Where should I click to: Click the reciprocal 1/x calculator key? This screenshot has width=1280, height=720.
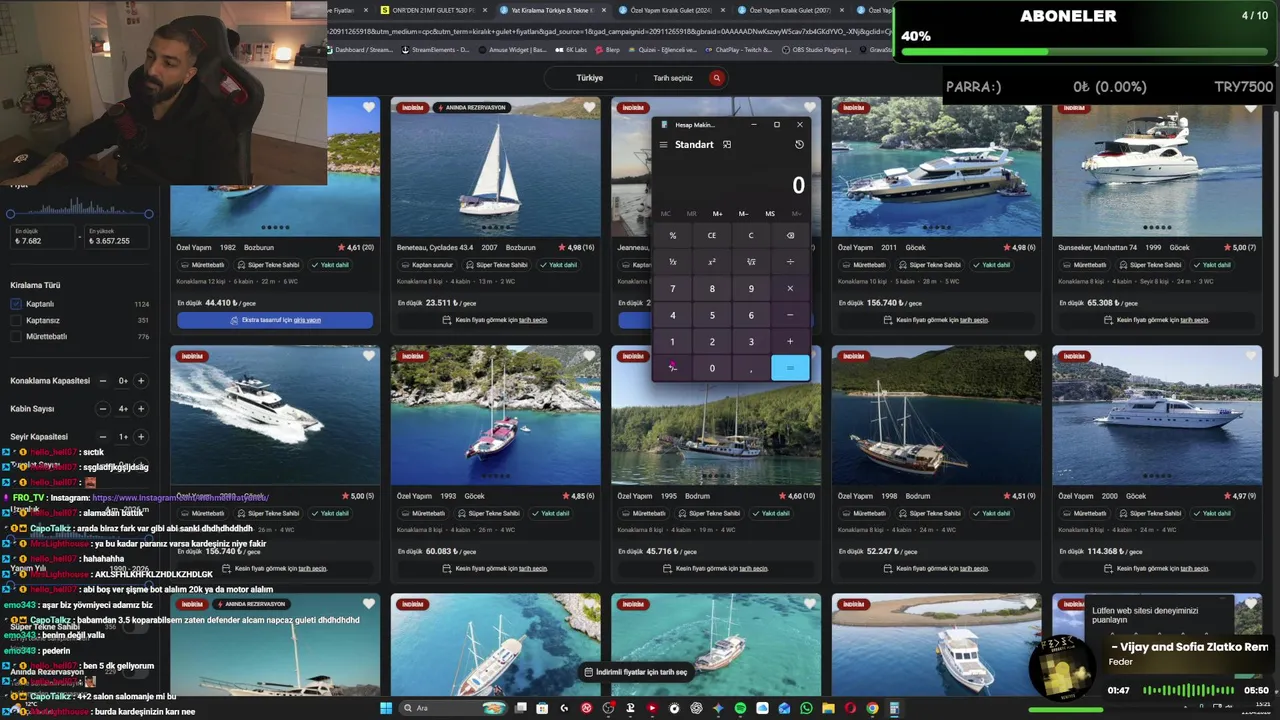pyautogui.click(x=673, y=262)
